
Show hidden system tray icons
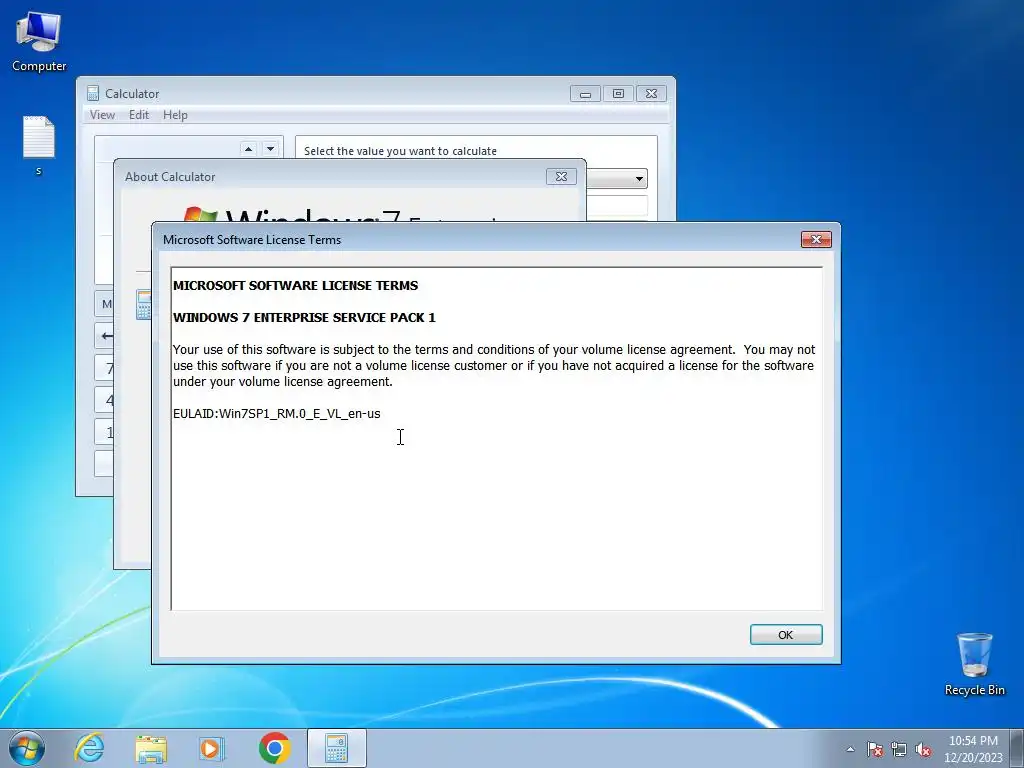tap(850, 749)
